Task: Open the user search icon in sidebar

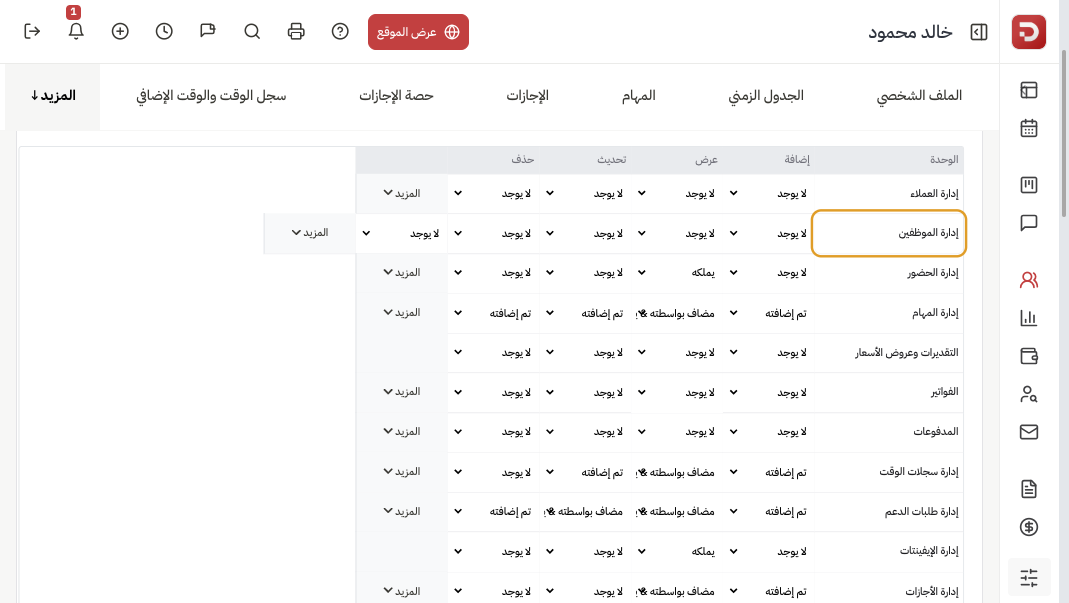Action: [1028, 394]
